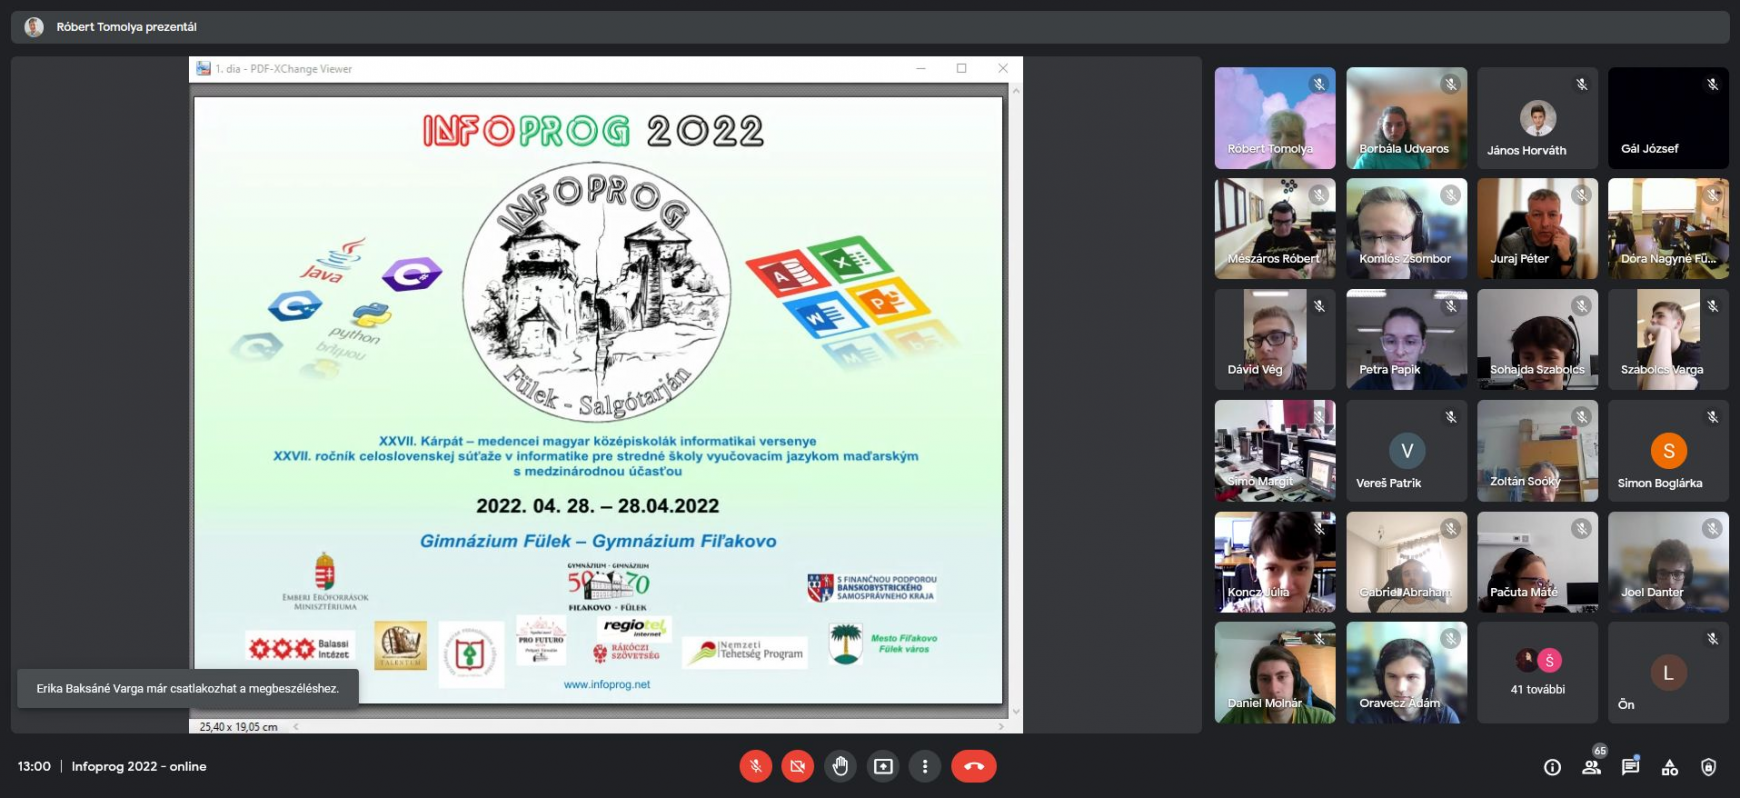Select Szabolcs Varga's video tile

coord(1668,340)
